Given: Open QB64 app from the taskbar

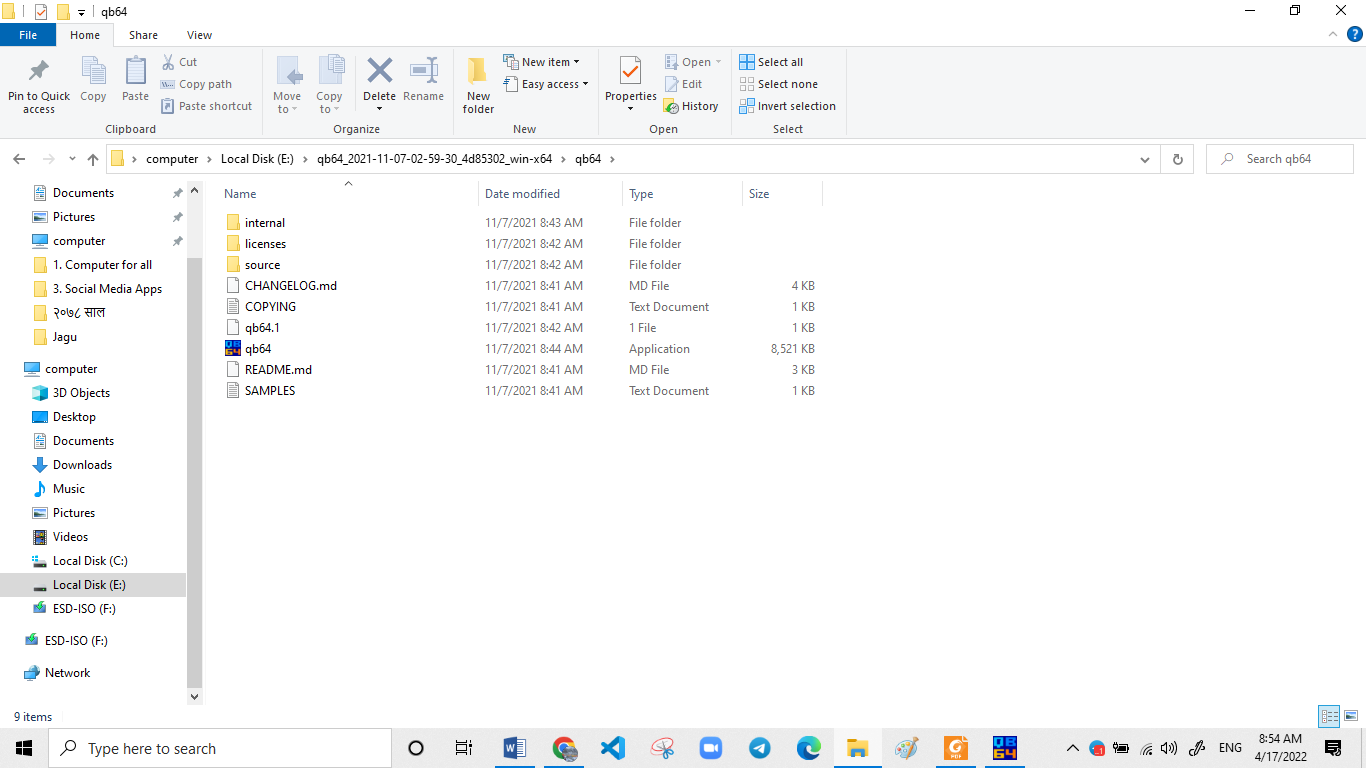Looking at the screenshot, I should [x=1005, y=748].
